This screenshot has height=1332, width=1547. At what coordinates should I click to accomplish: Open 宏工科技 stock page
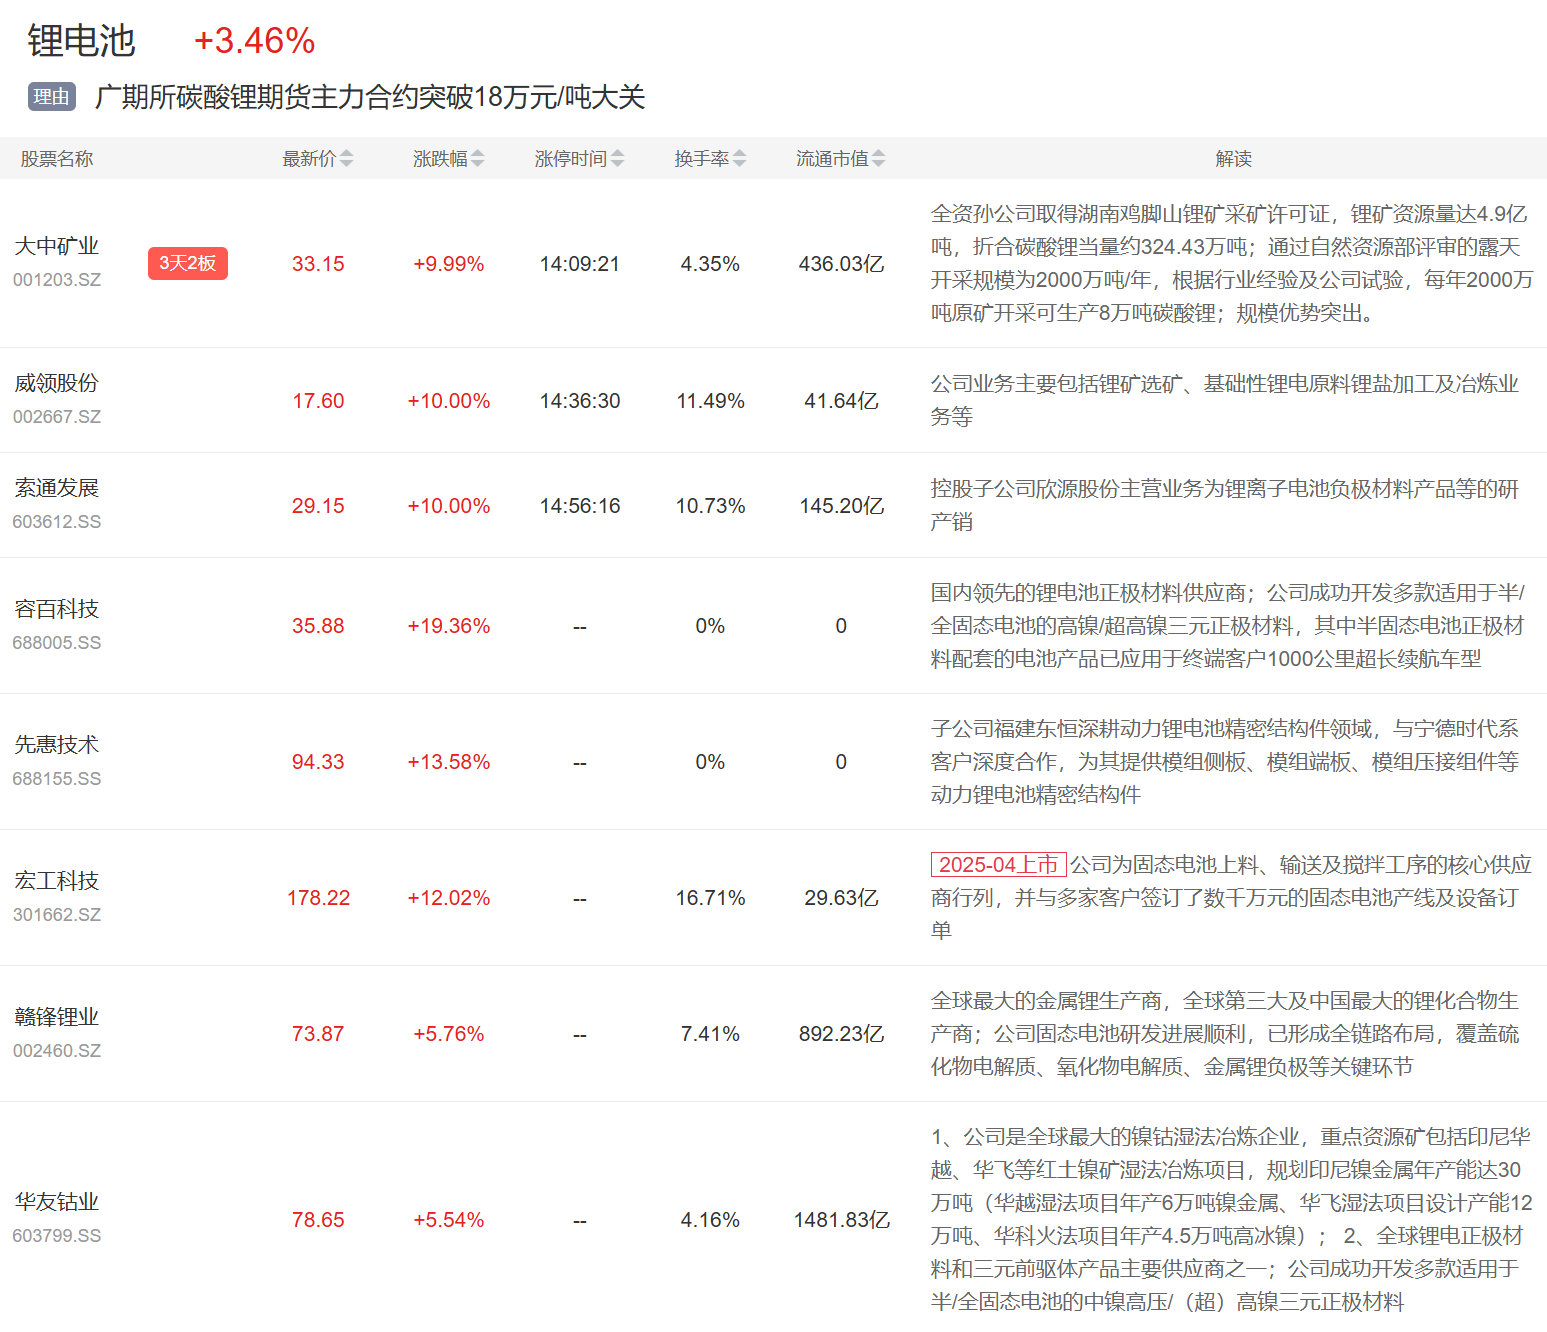pyautogui.click(x=57, y=881)
